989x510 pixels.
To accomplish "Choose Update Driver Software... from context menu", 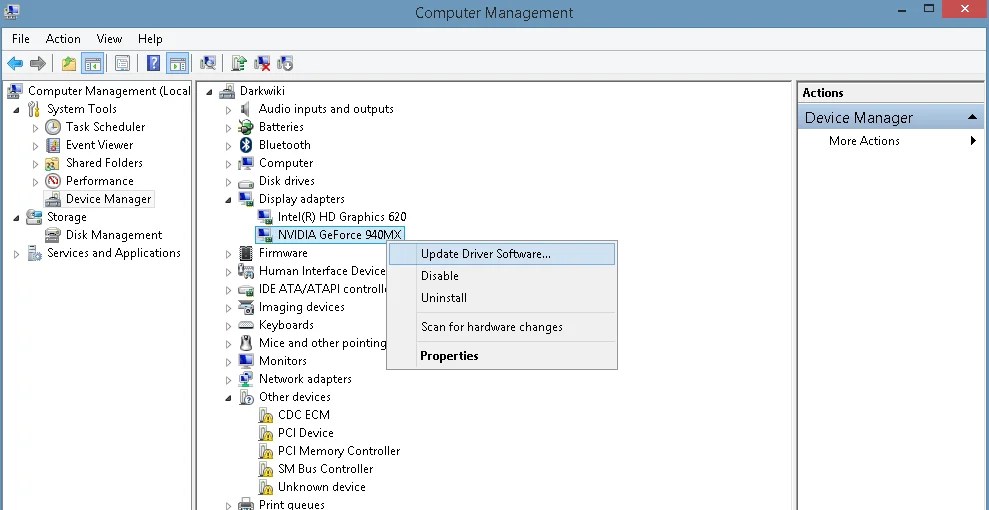I will [501, 254].
